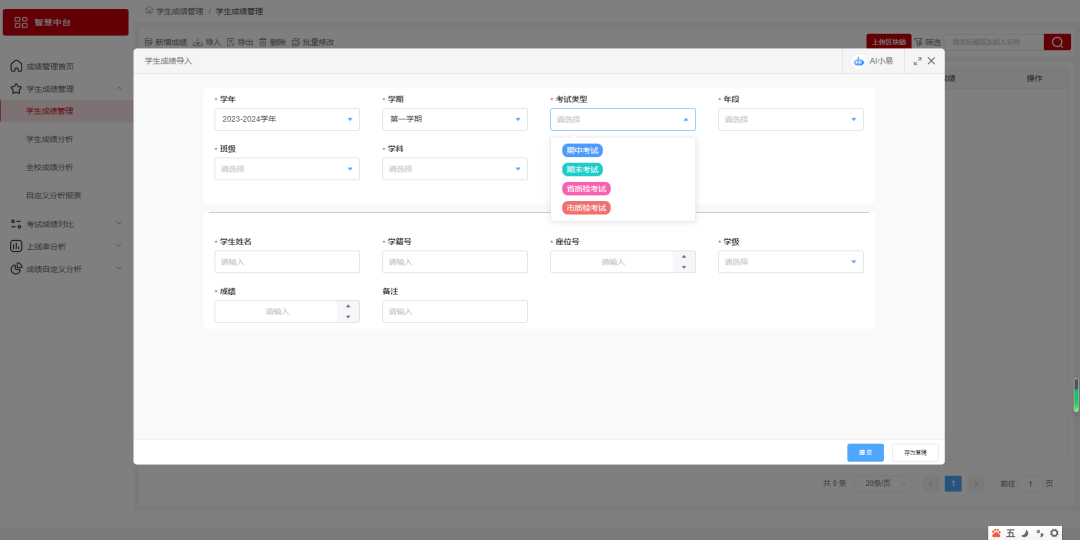1080x540 pixels.
Task: Select the 期中考试 option
Action: [x=582, y=150]
